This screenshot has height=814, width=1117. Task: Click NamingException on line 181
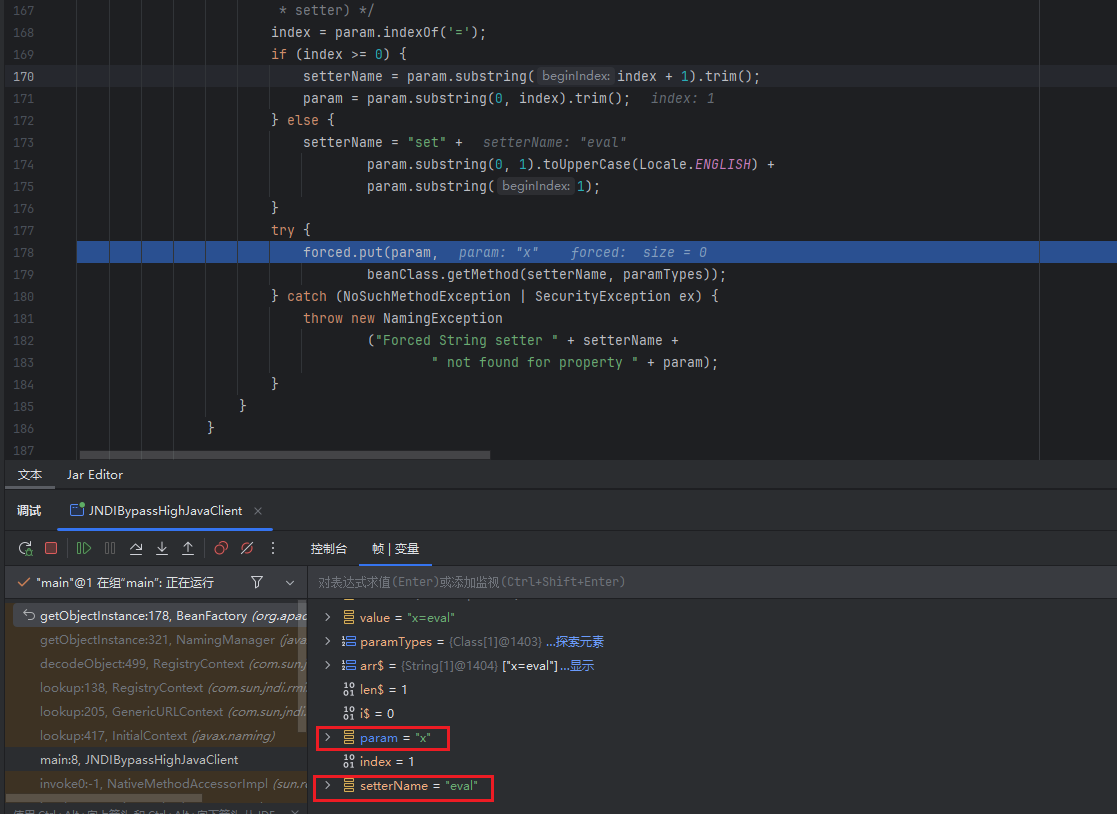click(442, 318)
